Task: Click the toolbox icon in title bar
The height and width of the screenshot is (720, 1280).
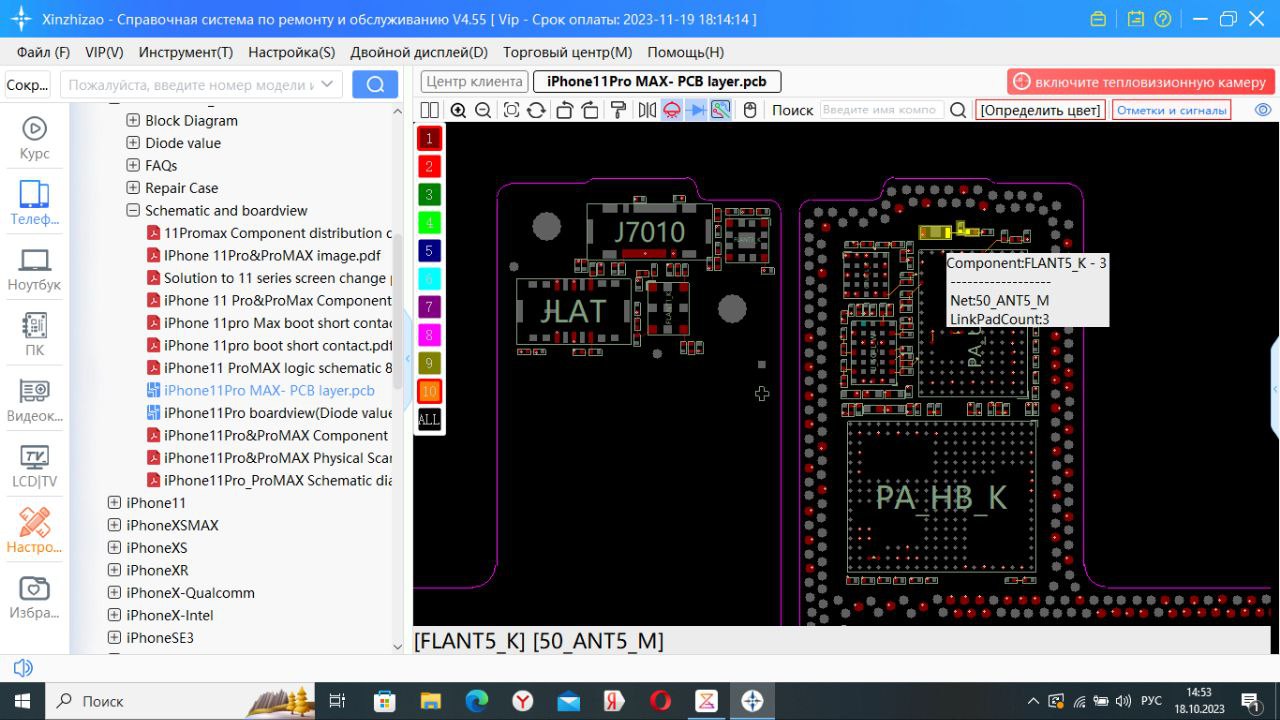Action: click(1098, 19)
